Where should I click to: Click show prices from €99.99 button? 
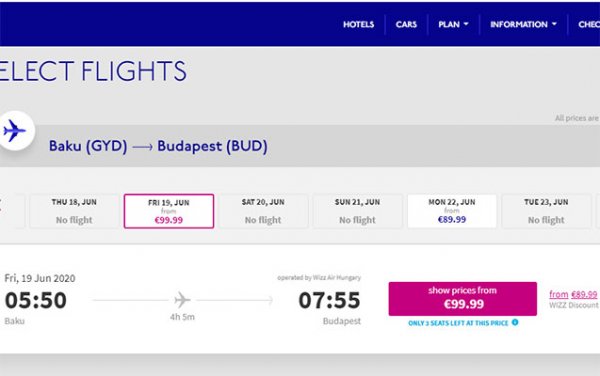(463, 299)
